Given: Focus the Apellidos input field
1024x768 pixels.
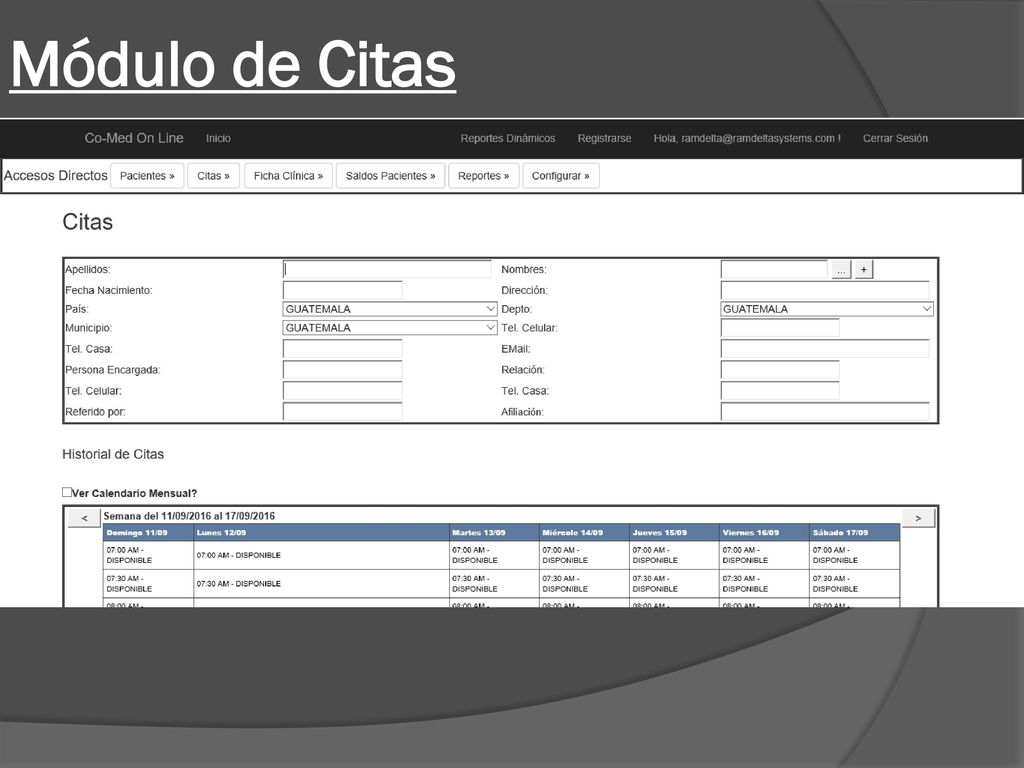Looking at the screenshot, I should (387, 269).
